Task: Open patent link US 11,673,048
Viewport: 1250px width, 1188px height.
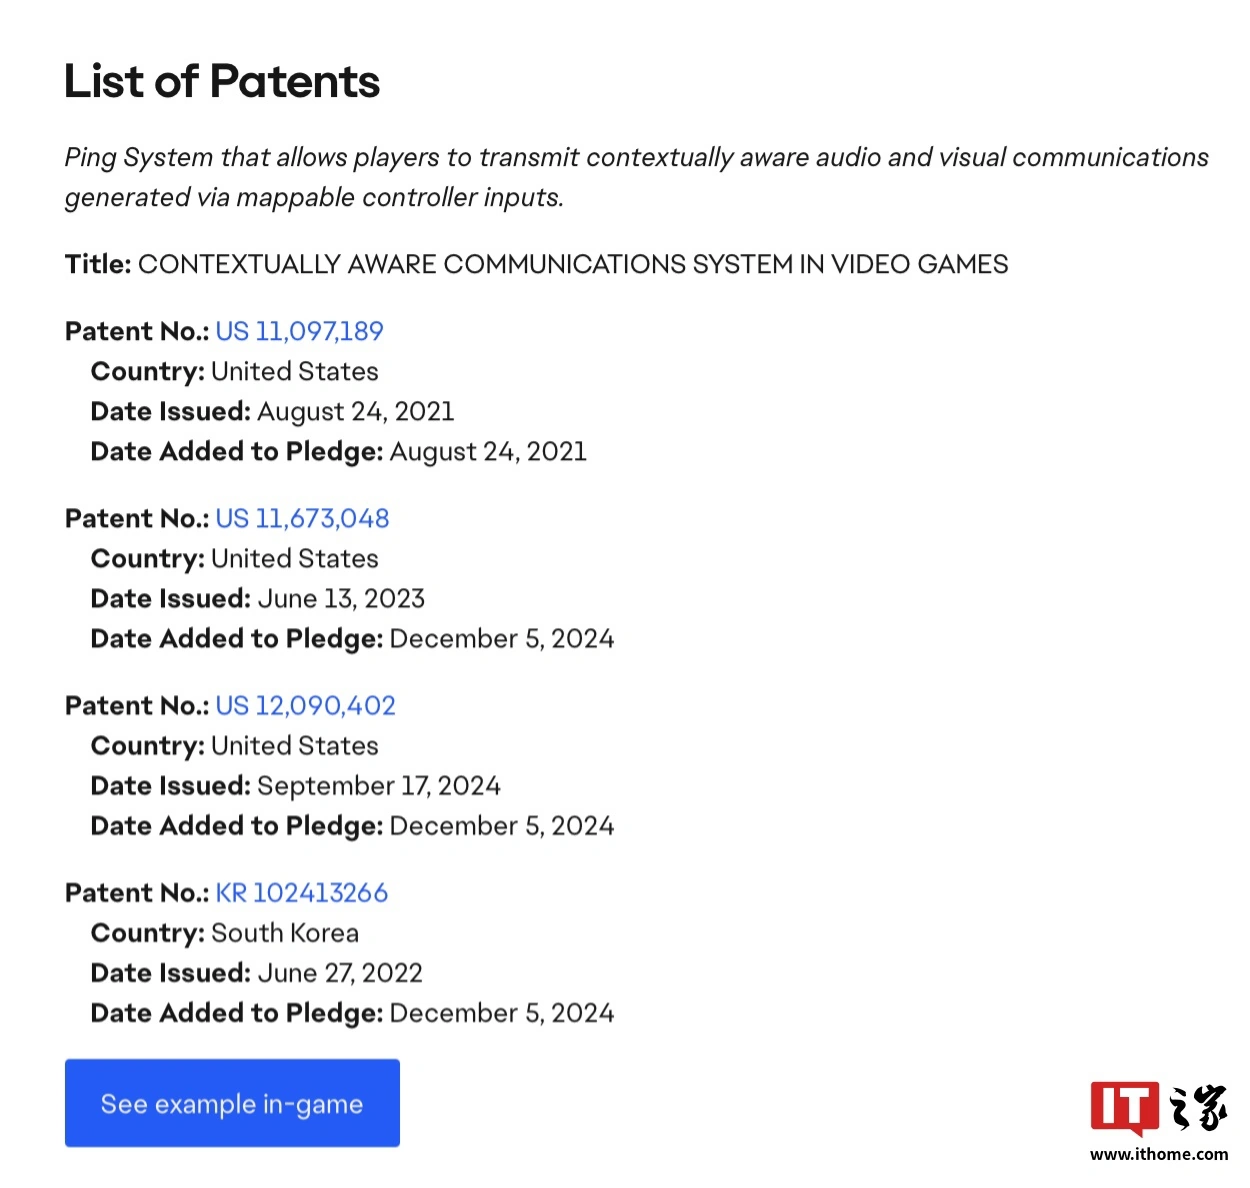Action: point(302,518)
